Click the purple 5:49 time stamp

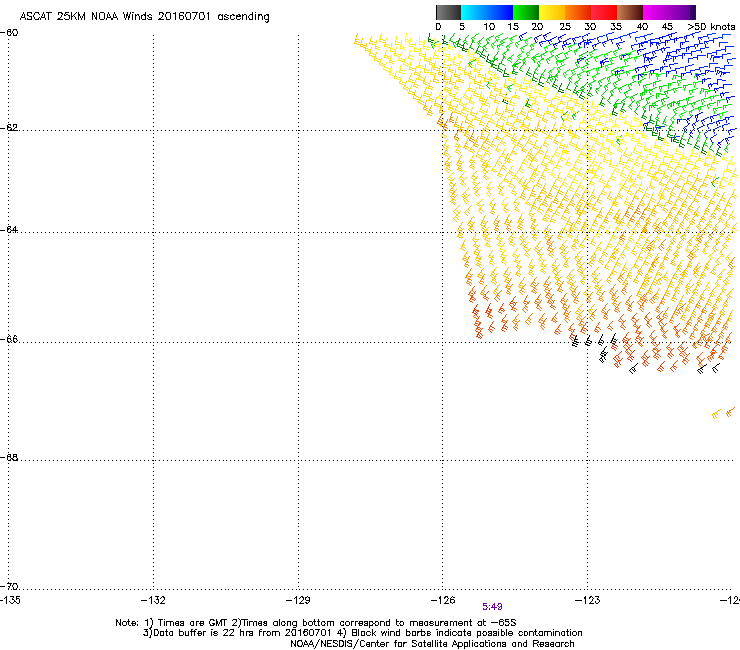492,607
